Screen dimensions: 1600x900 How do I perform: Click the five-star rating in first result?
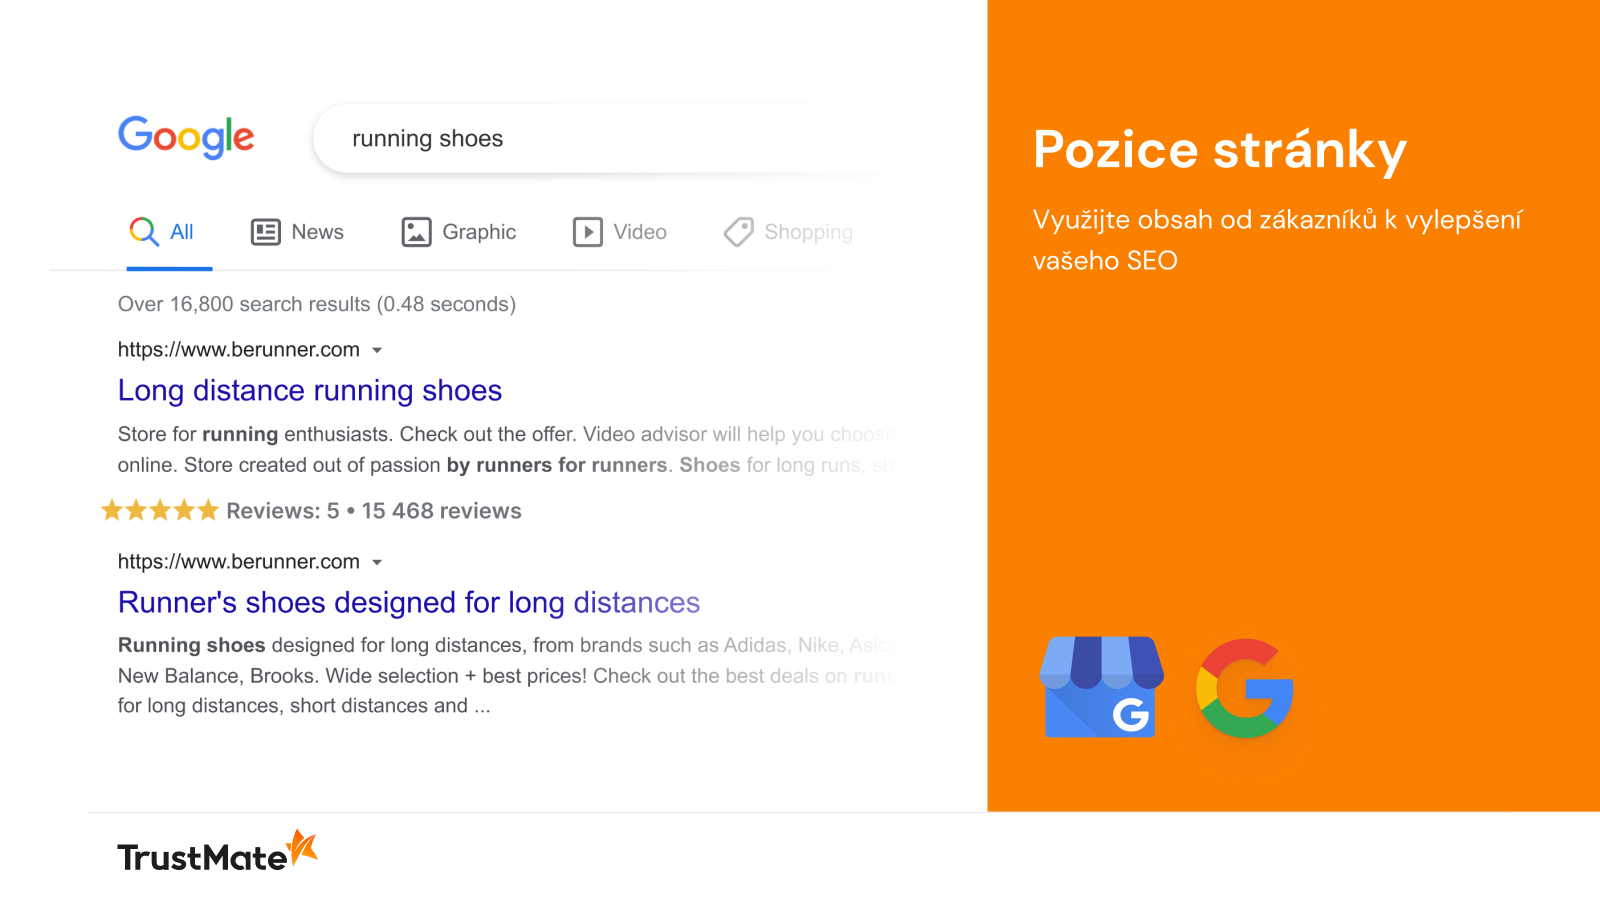click(160, 511)
